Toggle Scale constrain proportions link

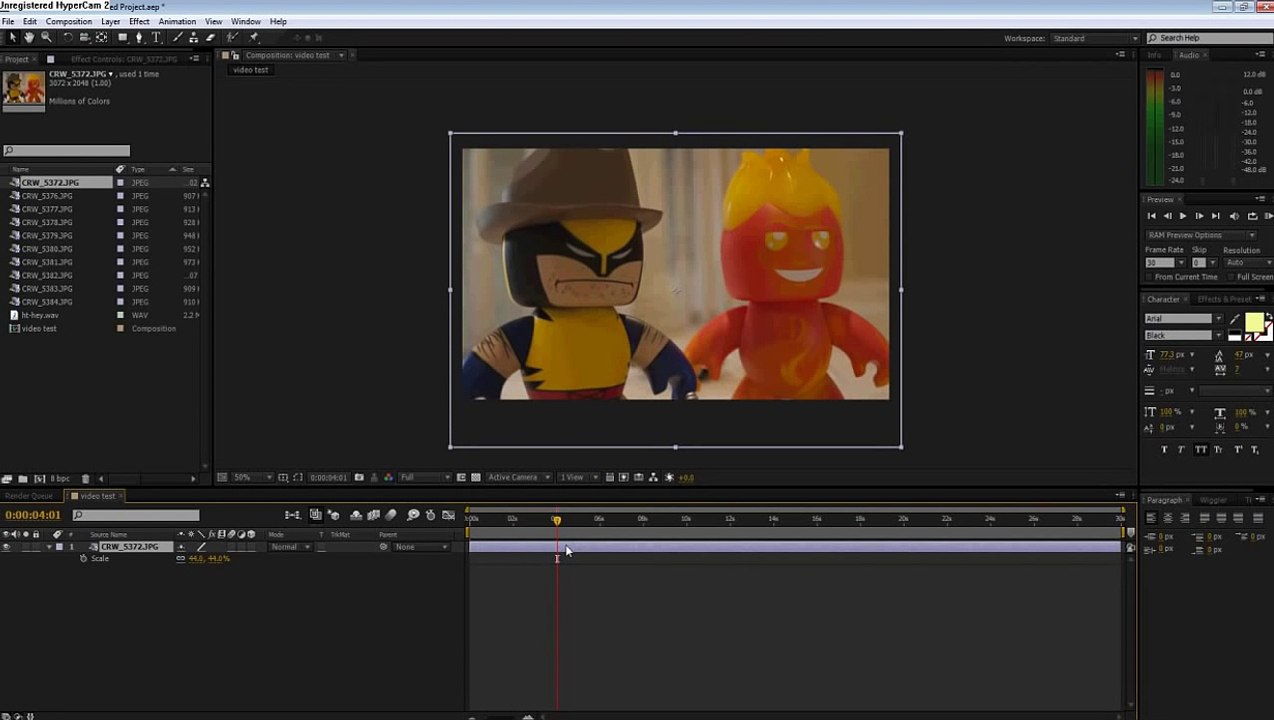coord(180,558)
